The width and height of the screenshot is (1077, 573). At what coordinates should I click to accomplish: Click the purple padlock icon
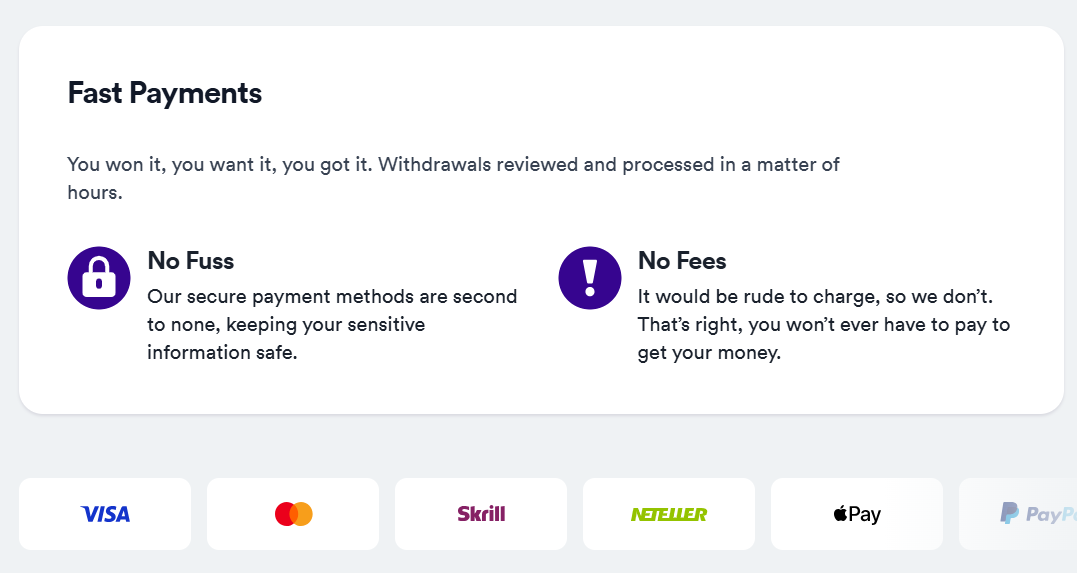[x=99, y=278]
